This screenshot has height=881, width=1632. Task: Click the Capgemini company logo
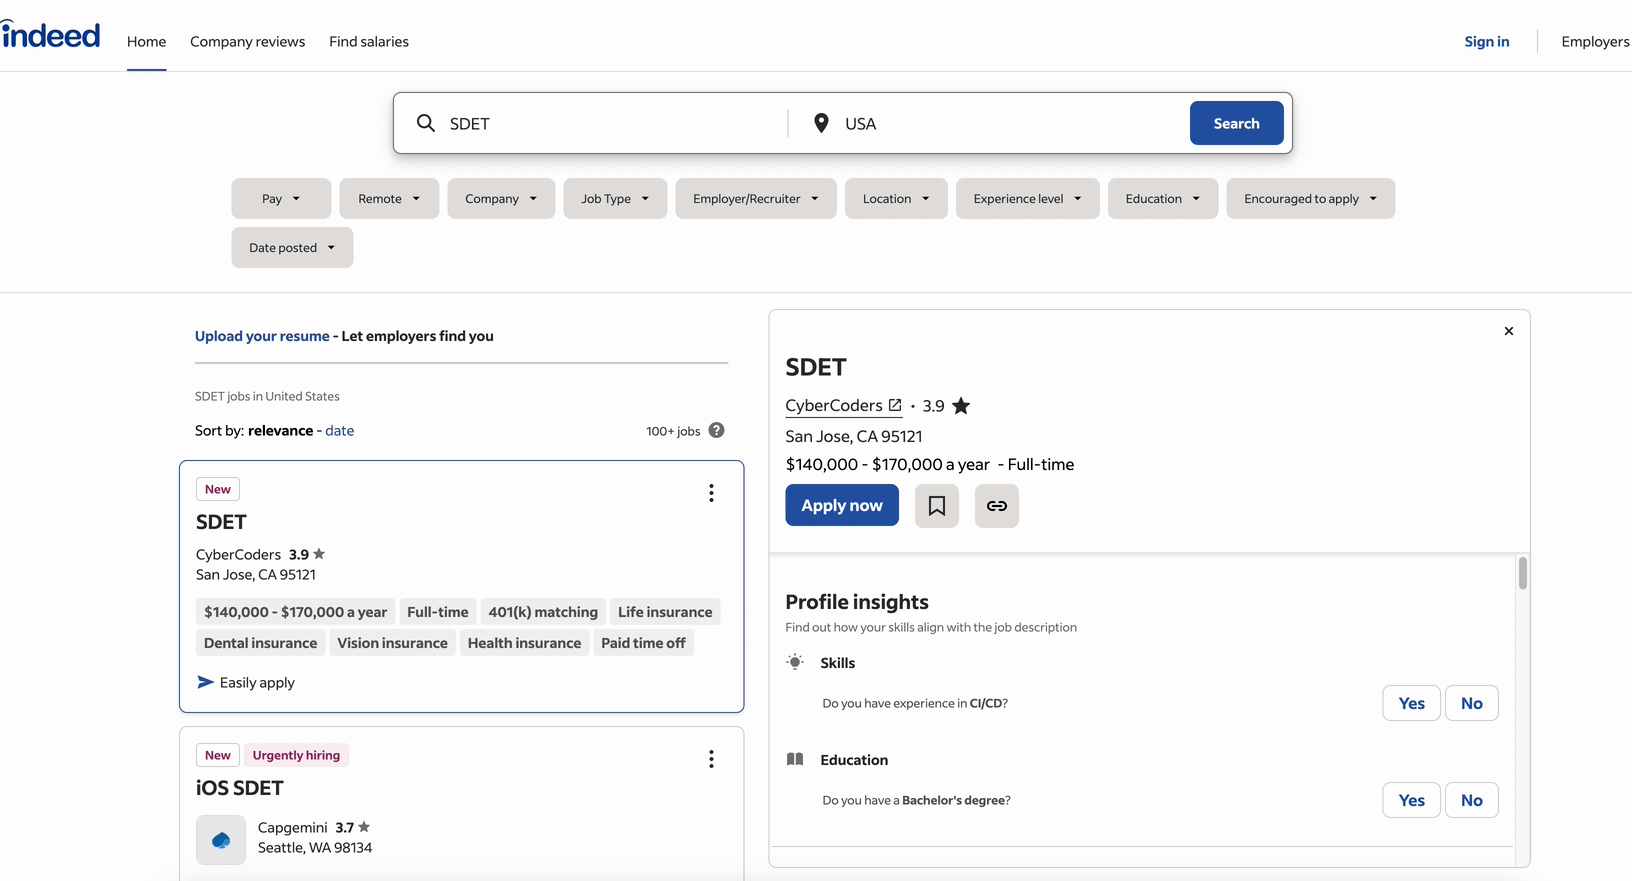(x=221, y=839)
